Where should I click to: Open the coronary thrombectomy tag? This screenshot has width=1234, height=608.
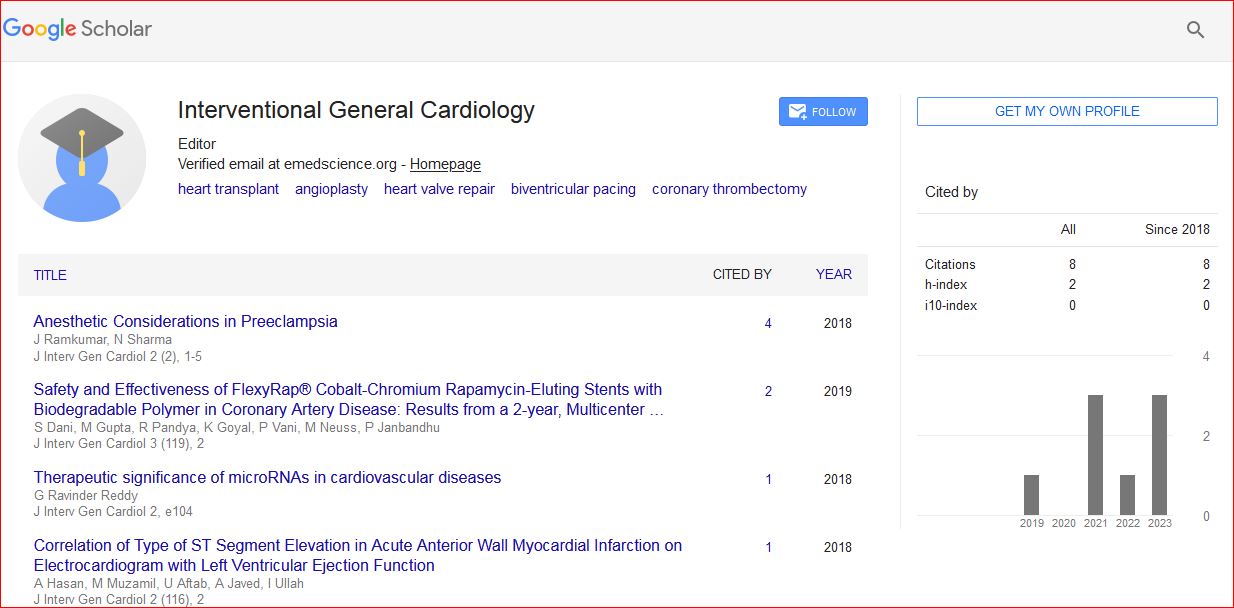(x=729, y=189)
